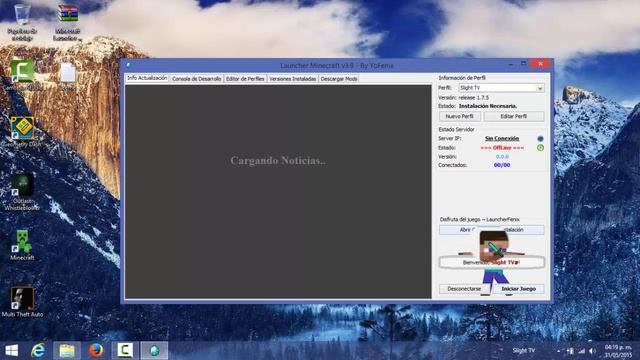Click the taskbar clock and date
Screen dimensions: 640x360
618,351
